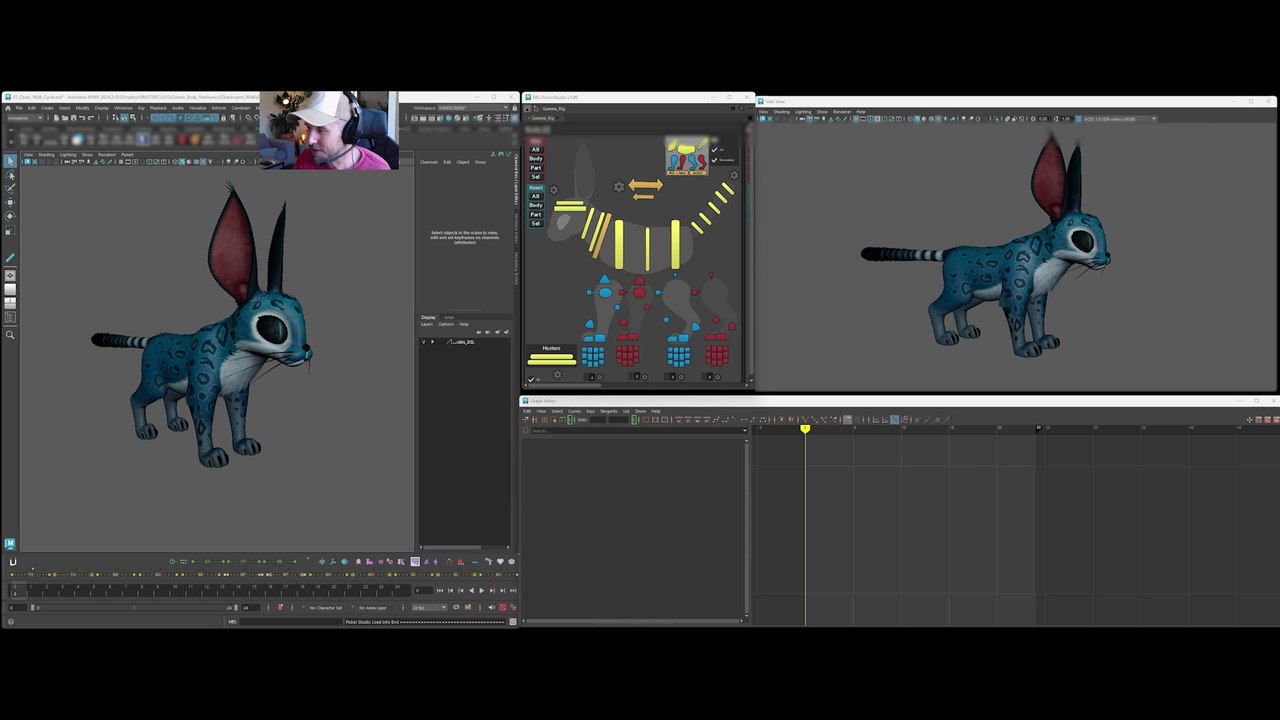Toggle the P playback column of display layer
This screenshot has width=1280, height=720.
pos(432,342)
